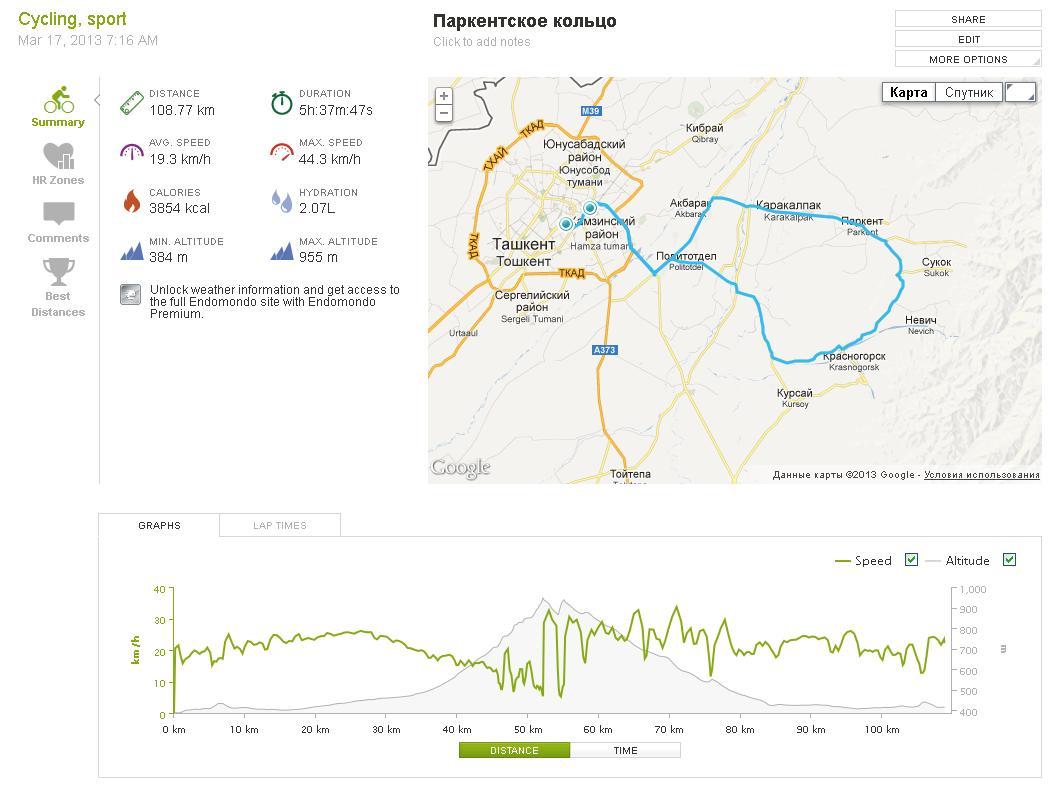Click the Endomondo Premium weather icon
Viewport: 1054px width, 790px height.
pos(130,294)
